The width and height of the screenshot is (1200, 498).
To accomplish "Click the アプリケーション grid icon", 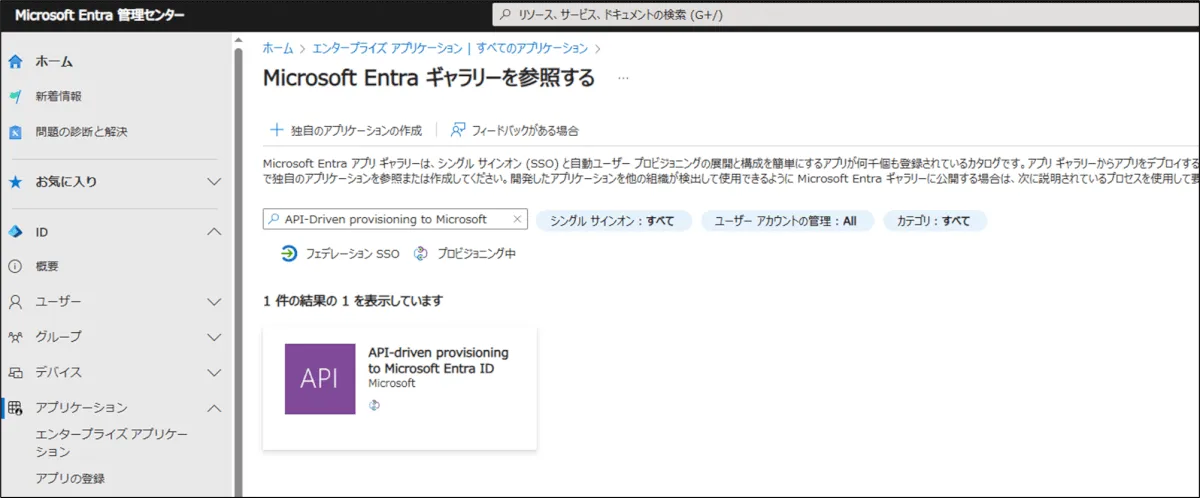I will (15, 407).
